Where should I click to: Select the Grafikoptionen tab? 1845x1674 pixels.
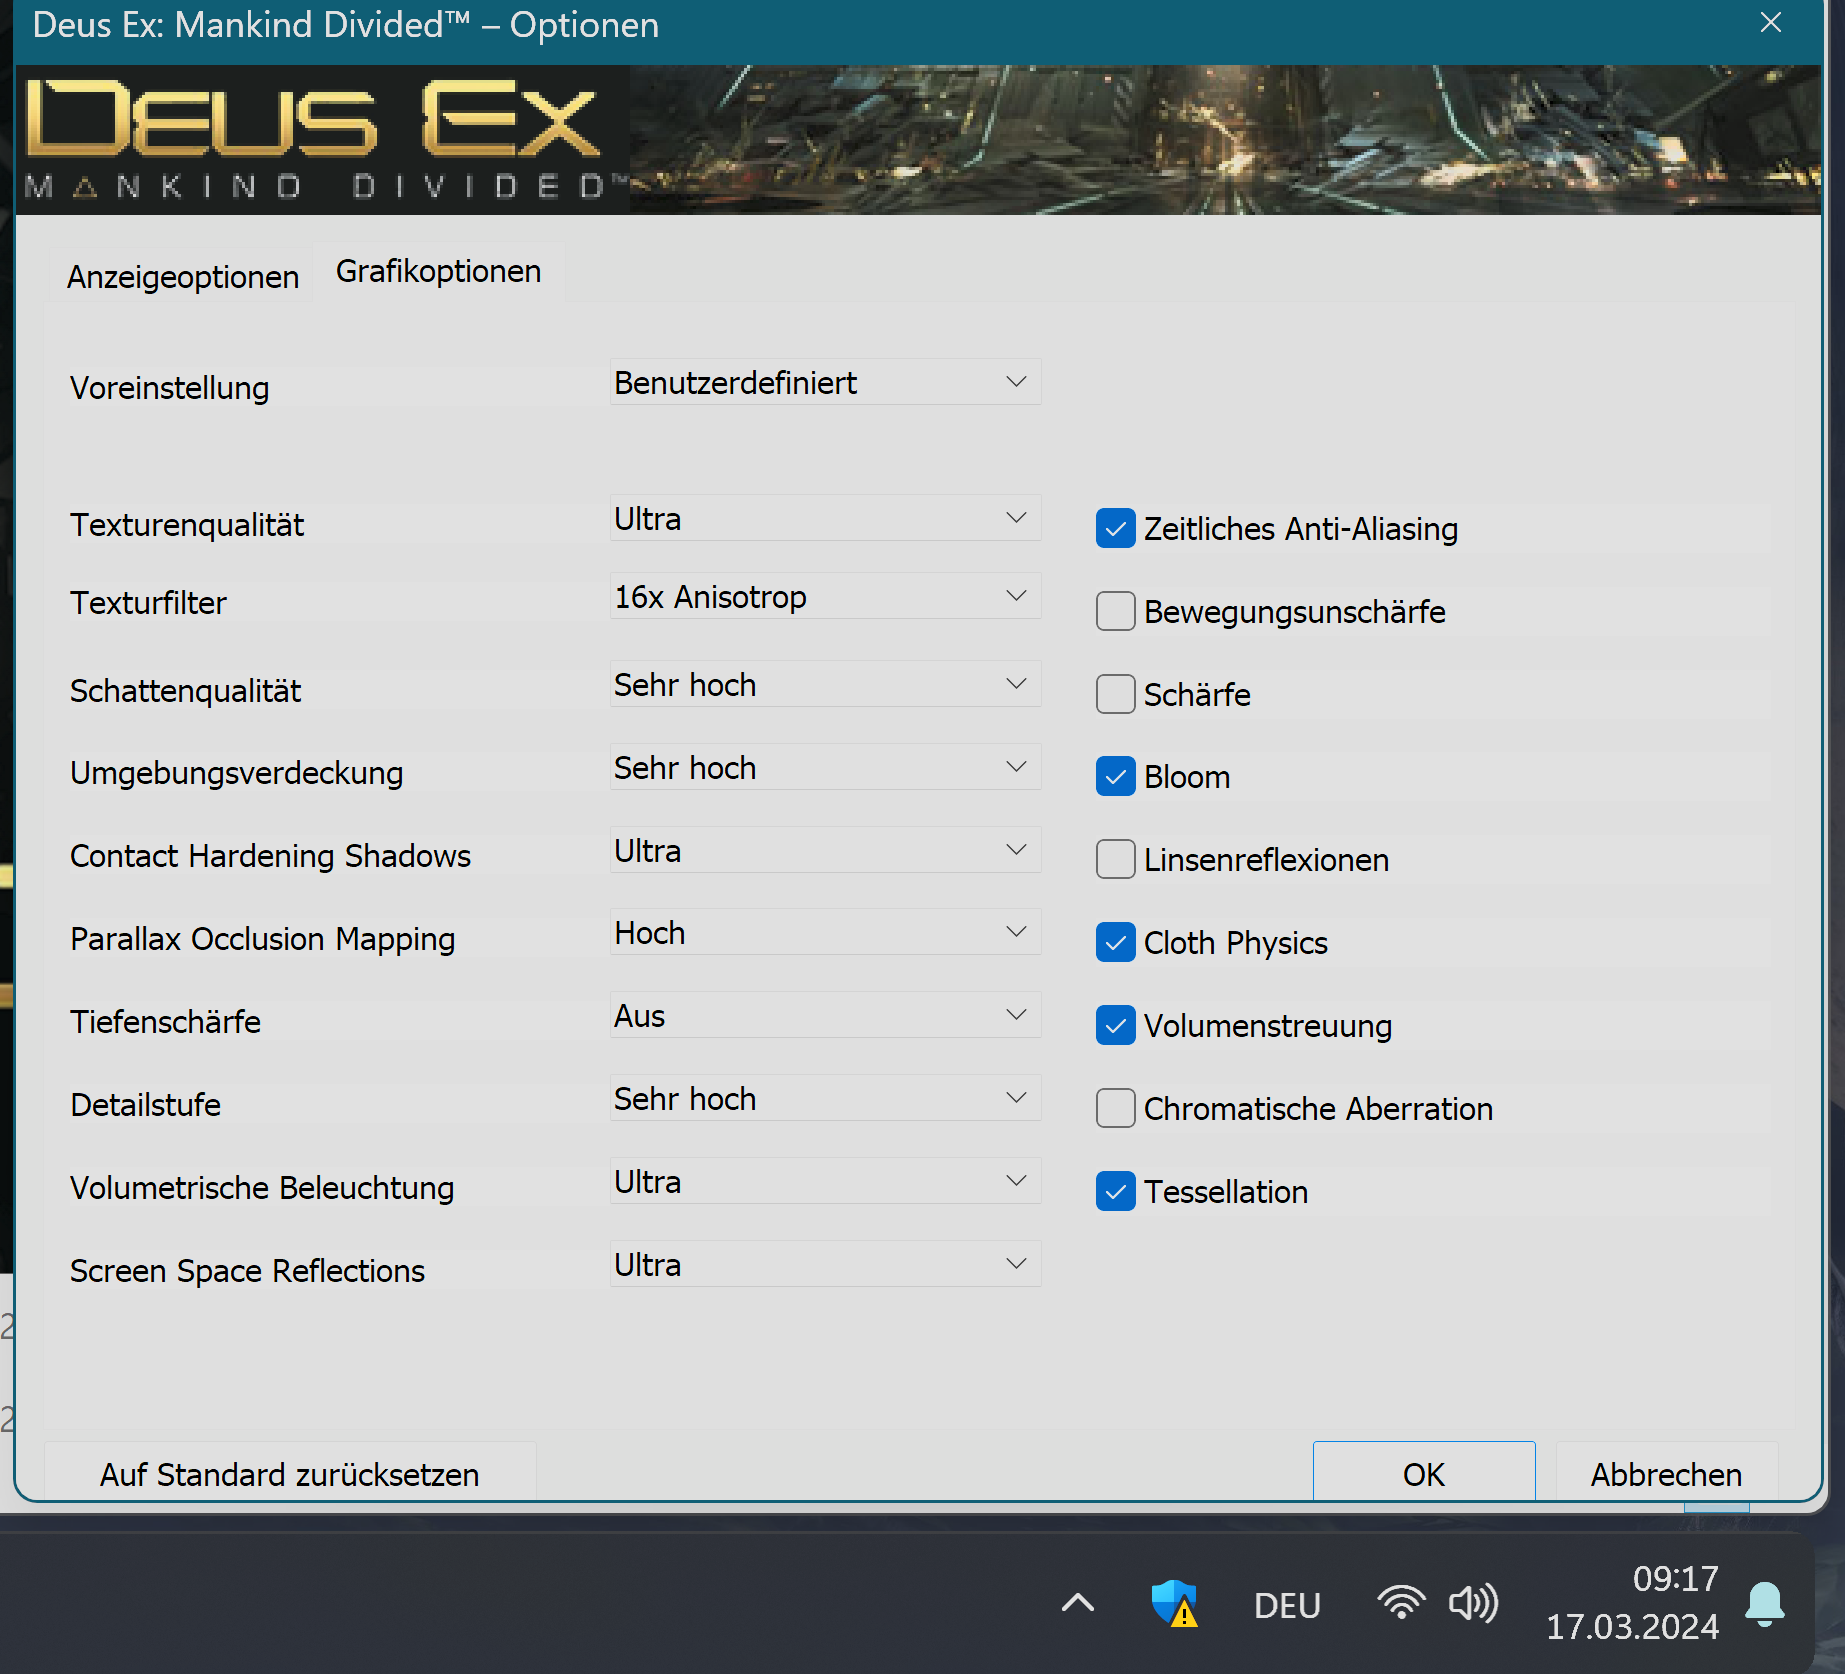(x=438, y=271)
